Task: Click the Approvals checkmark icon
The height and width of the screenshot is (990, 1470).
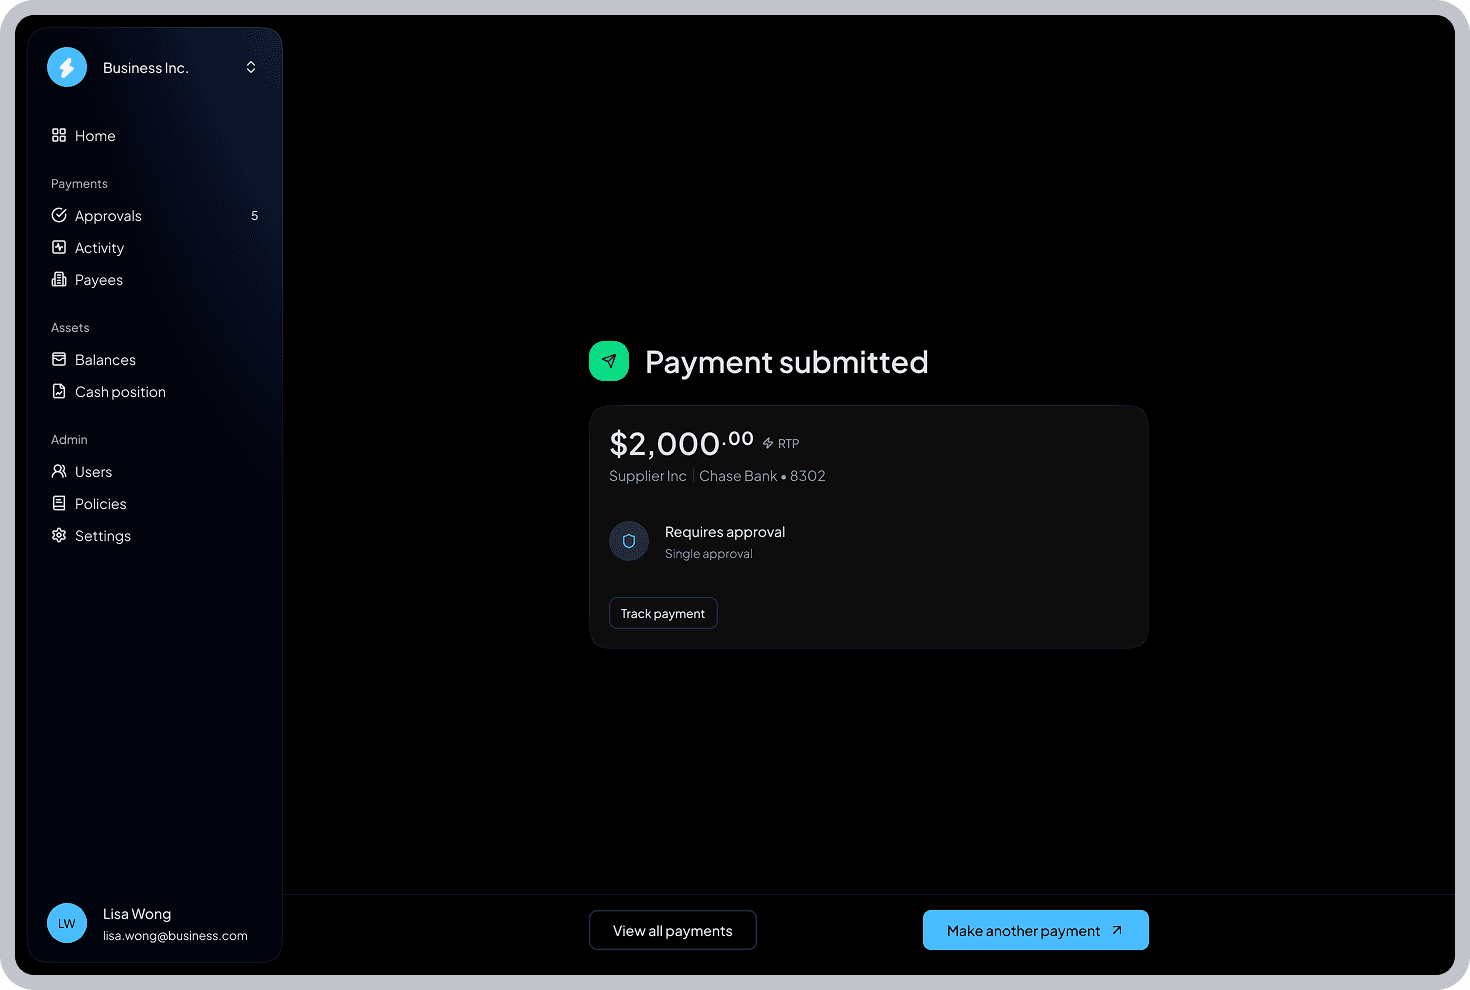Action: (59, 215)
